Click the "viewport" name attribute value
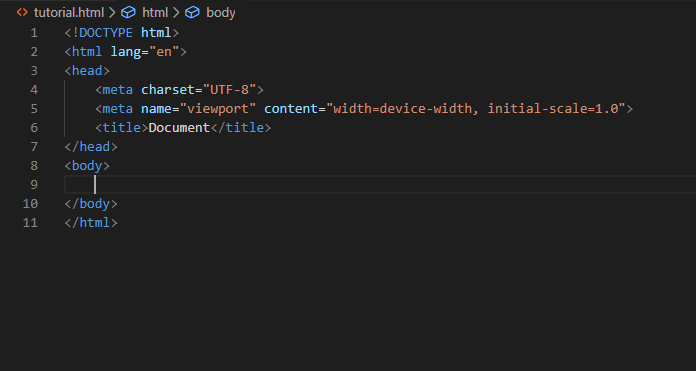The image size is (696, 371). click(218, 109)
